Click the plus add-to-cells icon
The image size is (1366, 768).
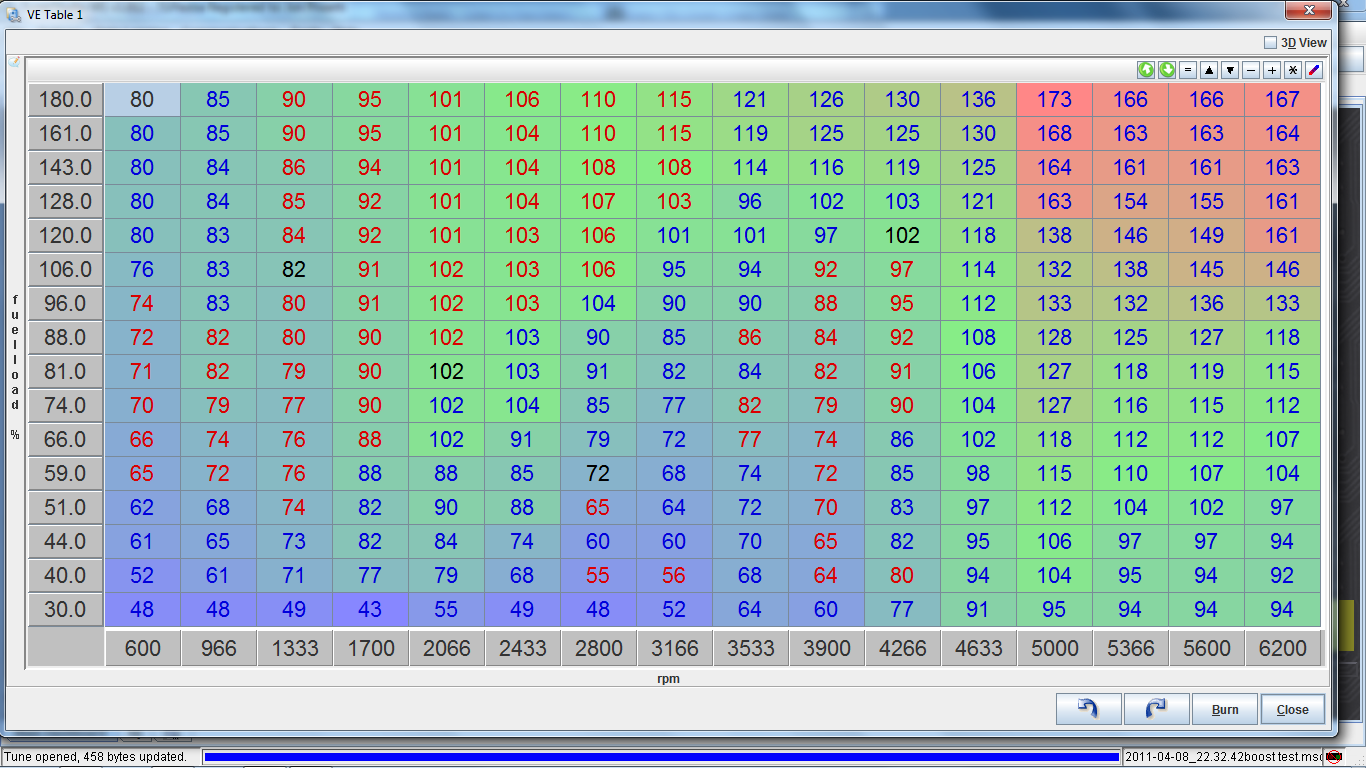click(1272, 70)
